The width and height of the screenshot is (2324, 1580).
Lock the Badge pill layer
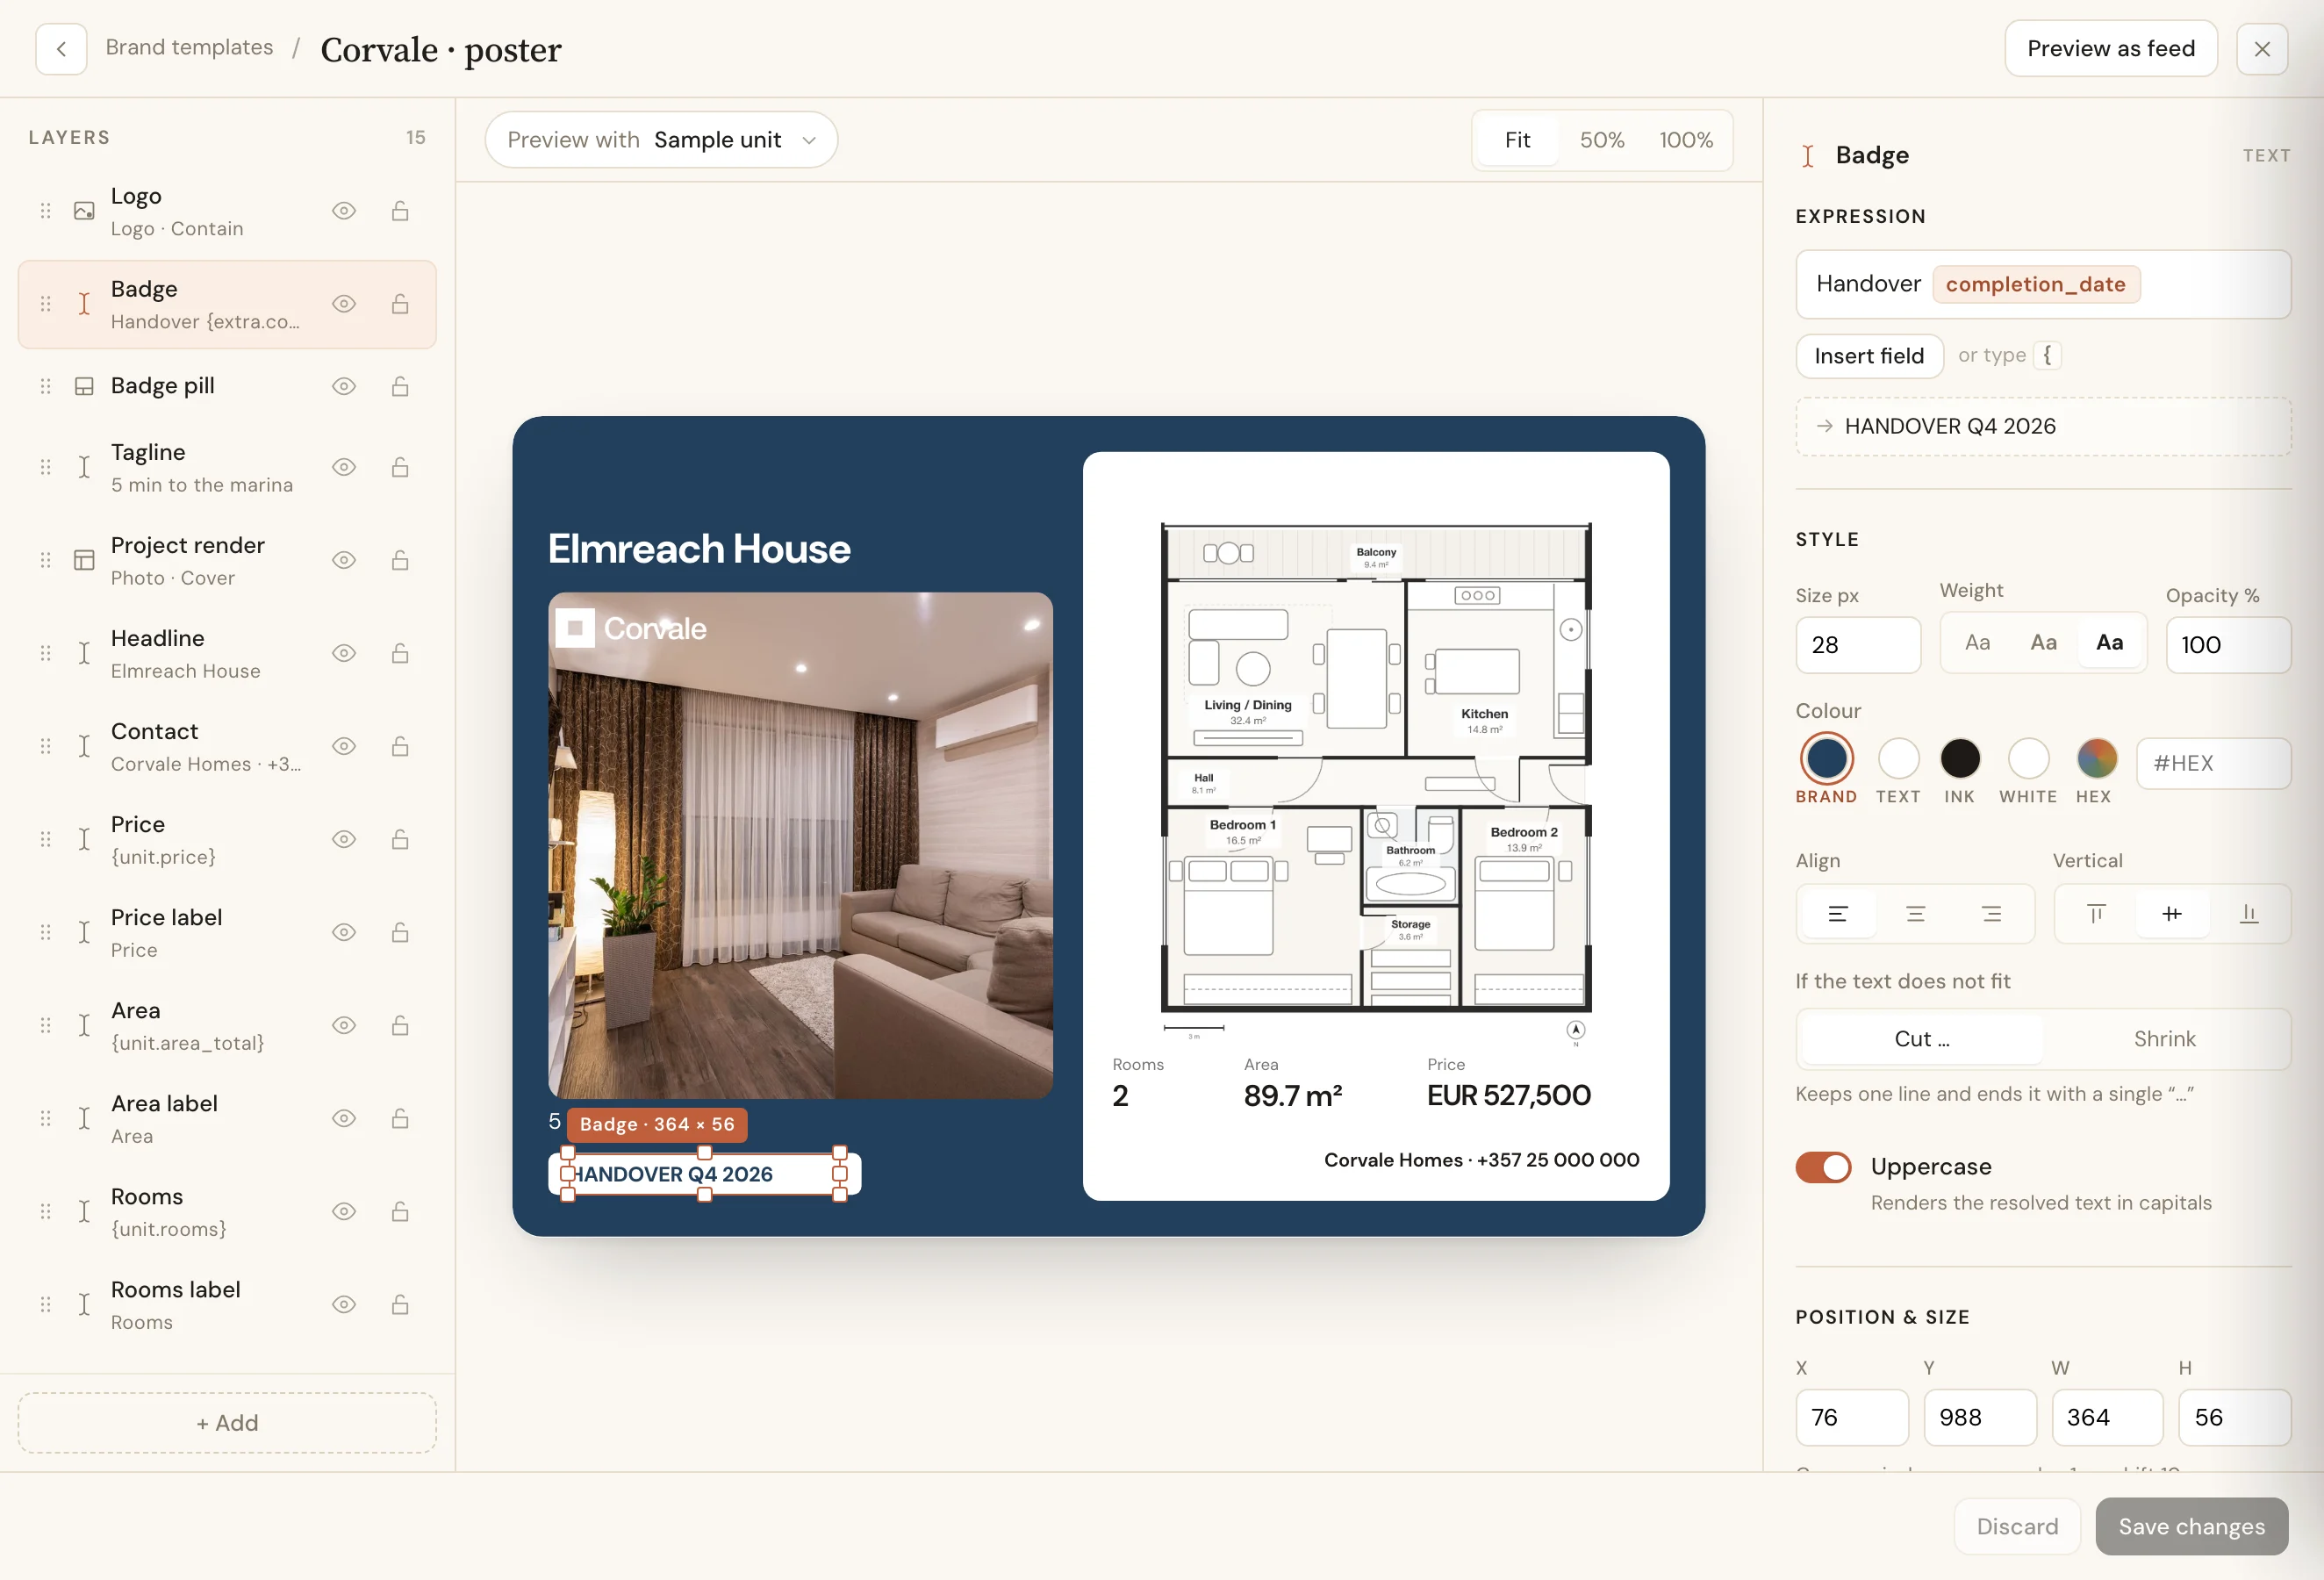[400, 386]
